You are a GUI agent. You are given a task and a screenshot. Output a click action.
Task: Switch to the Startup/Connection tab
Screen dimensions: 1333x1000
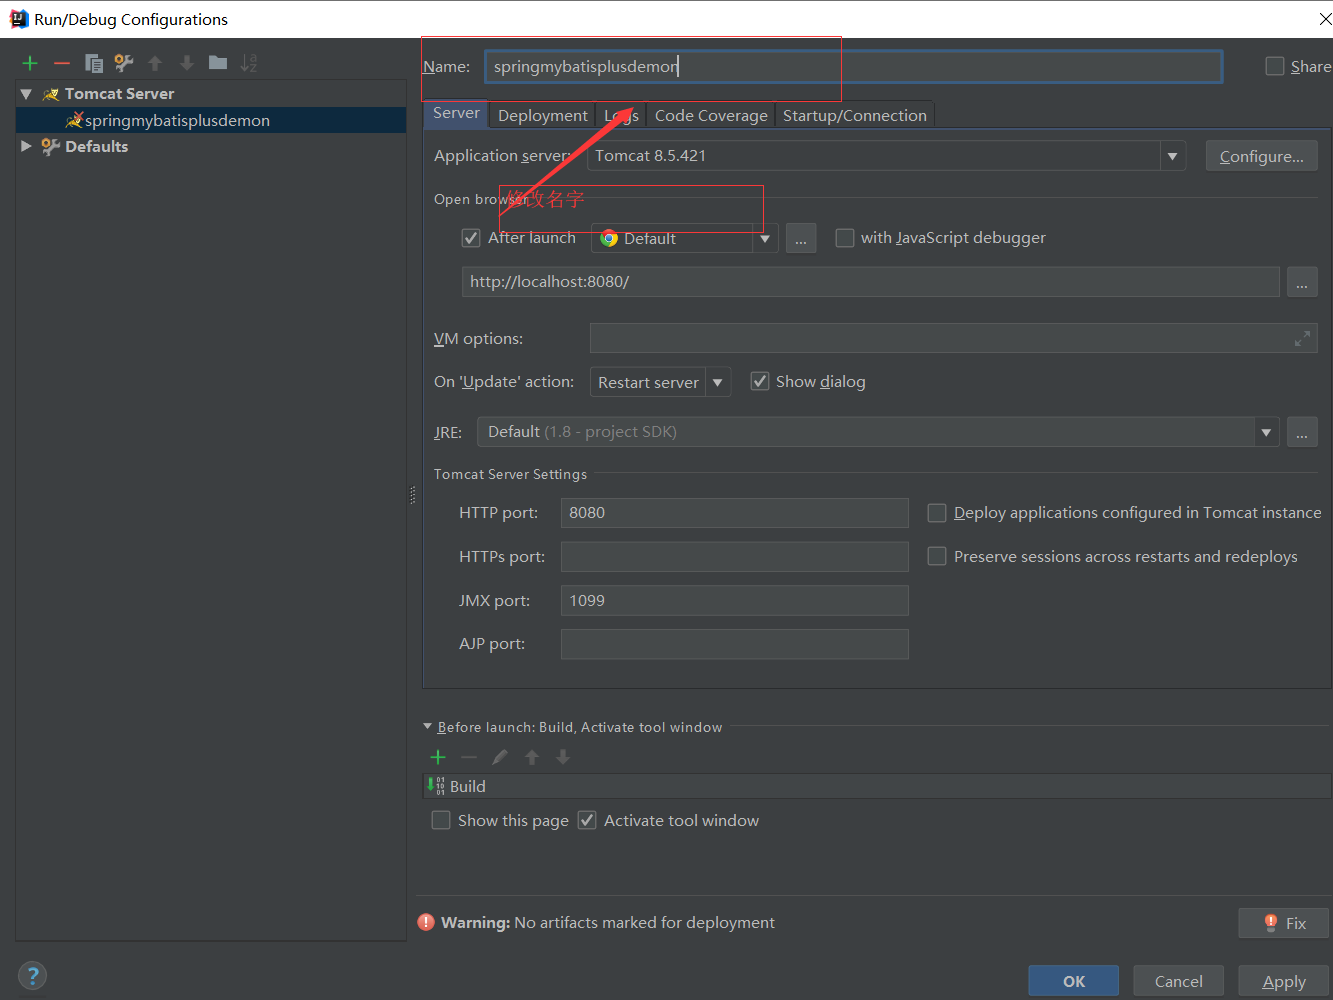(855, 116)
